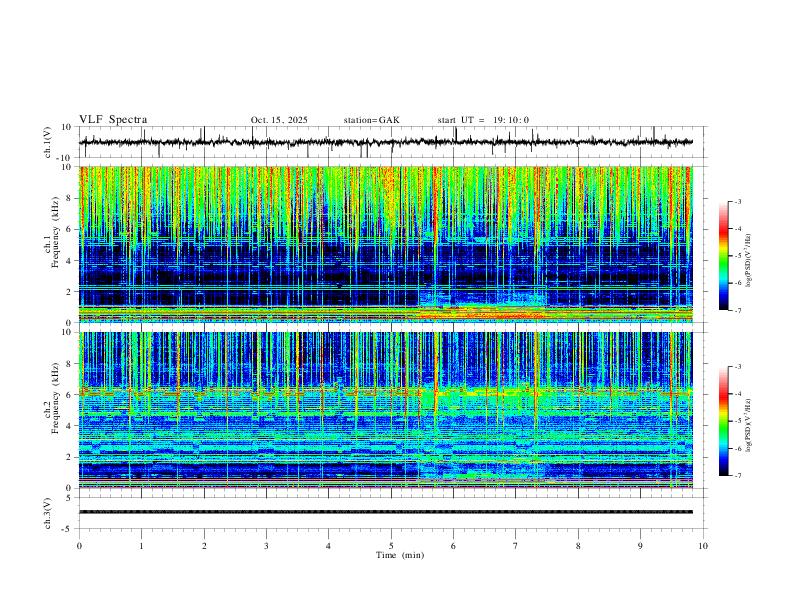The width and height of the screenshot is (792, 612).
Task: Click time axis tick label "6"
Action: click(453, 546)
